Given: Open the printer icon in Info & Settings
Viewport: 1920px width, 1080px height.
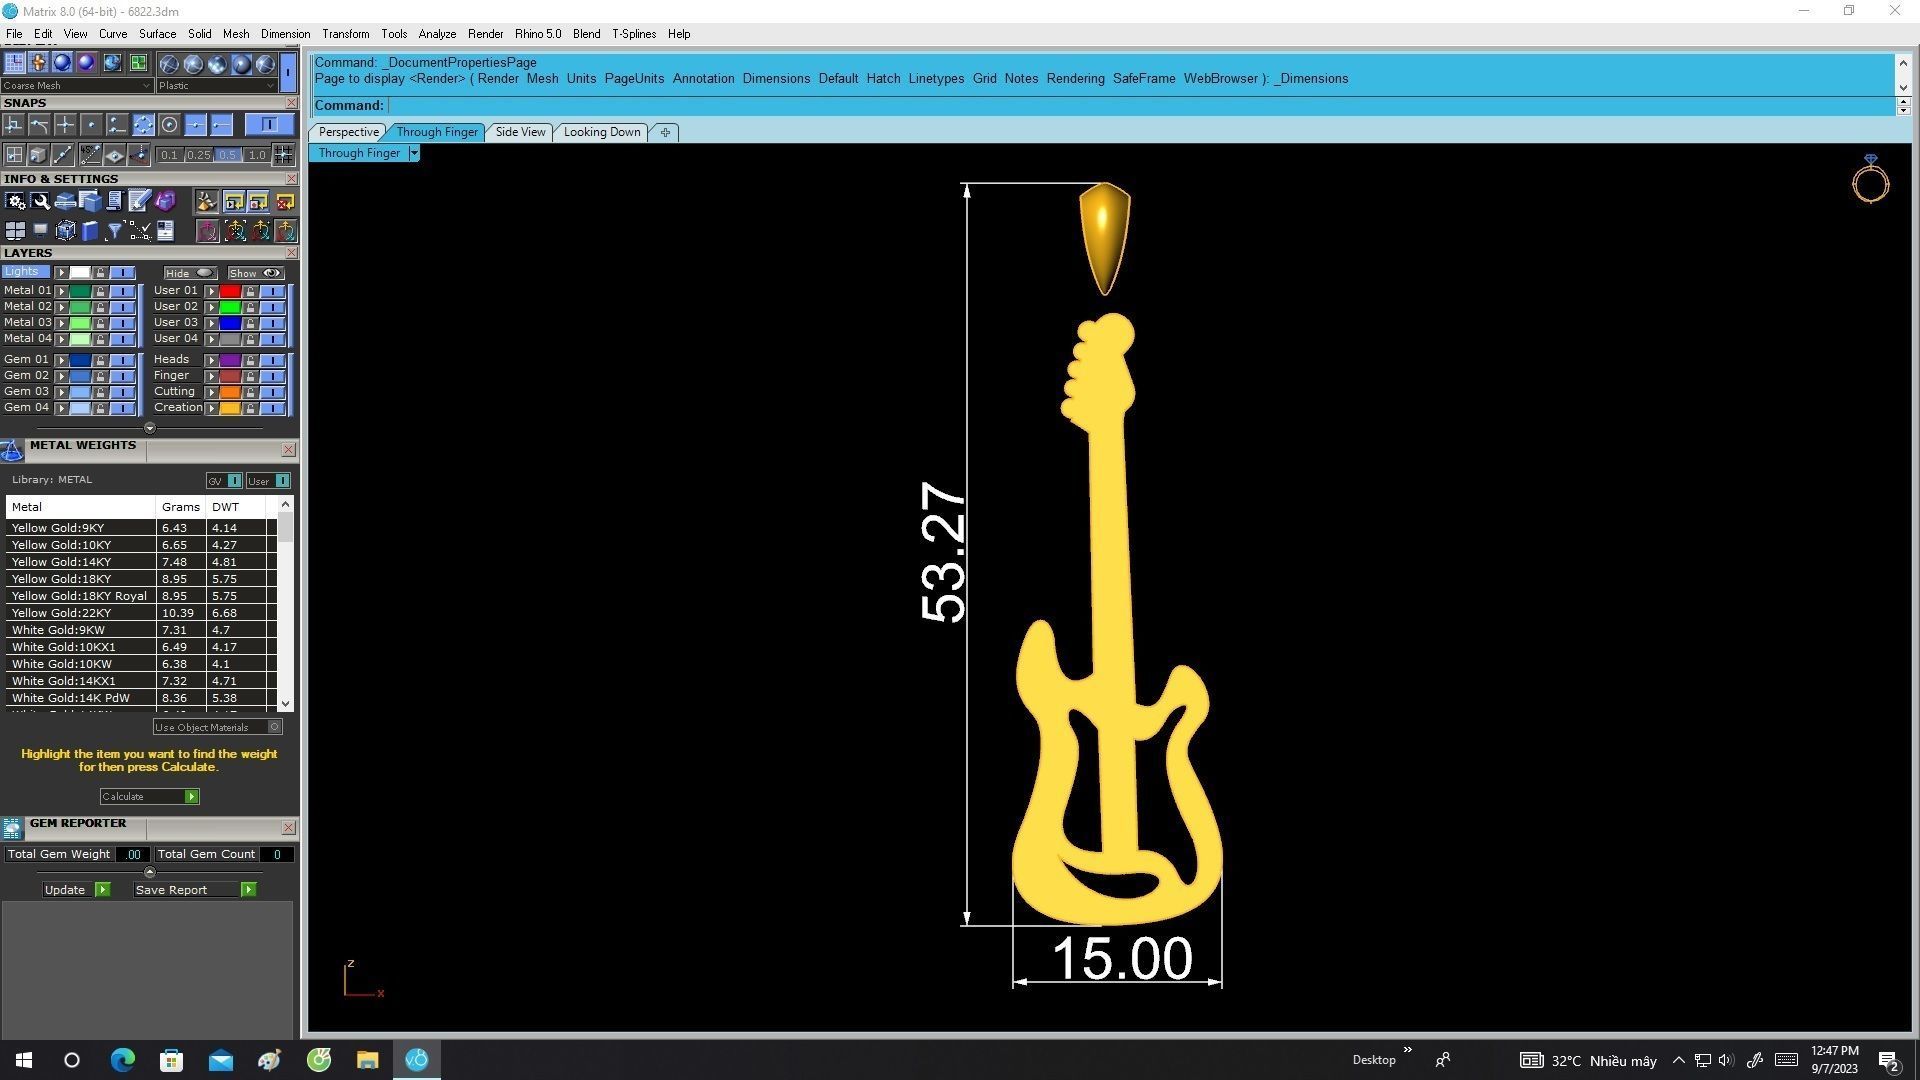Looking at the screenshot, I should point(65,201).
